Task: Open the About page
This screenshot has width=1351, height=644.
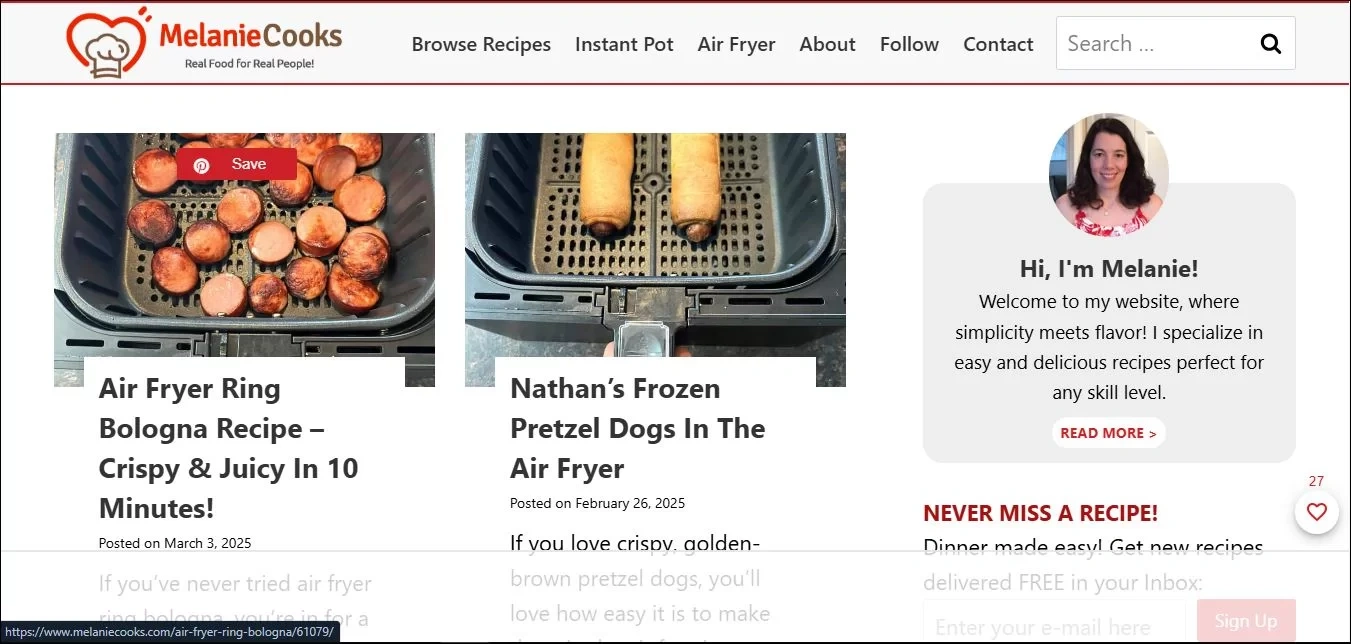Action: click(x=827, y=44)
